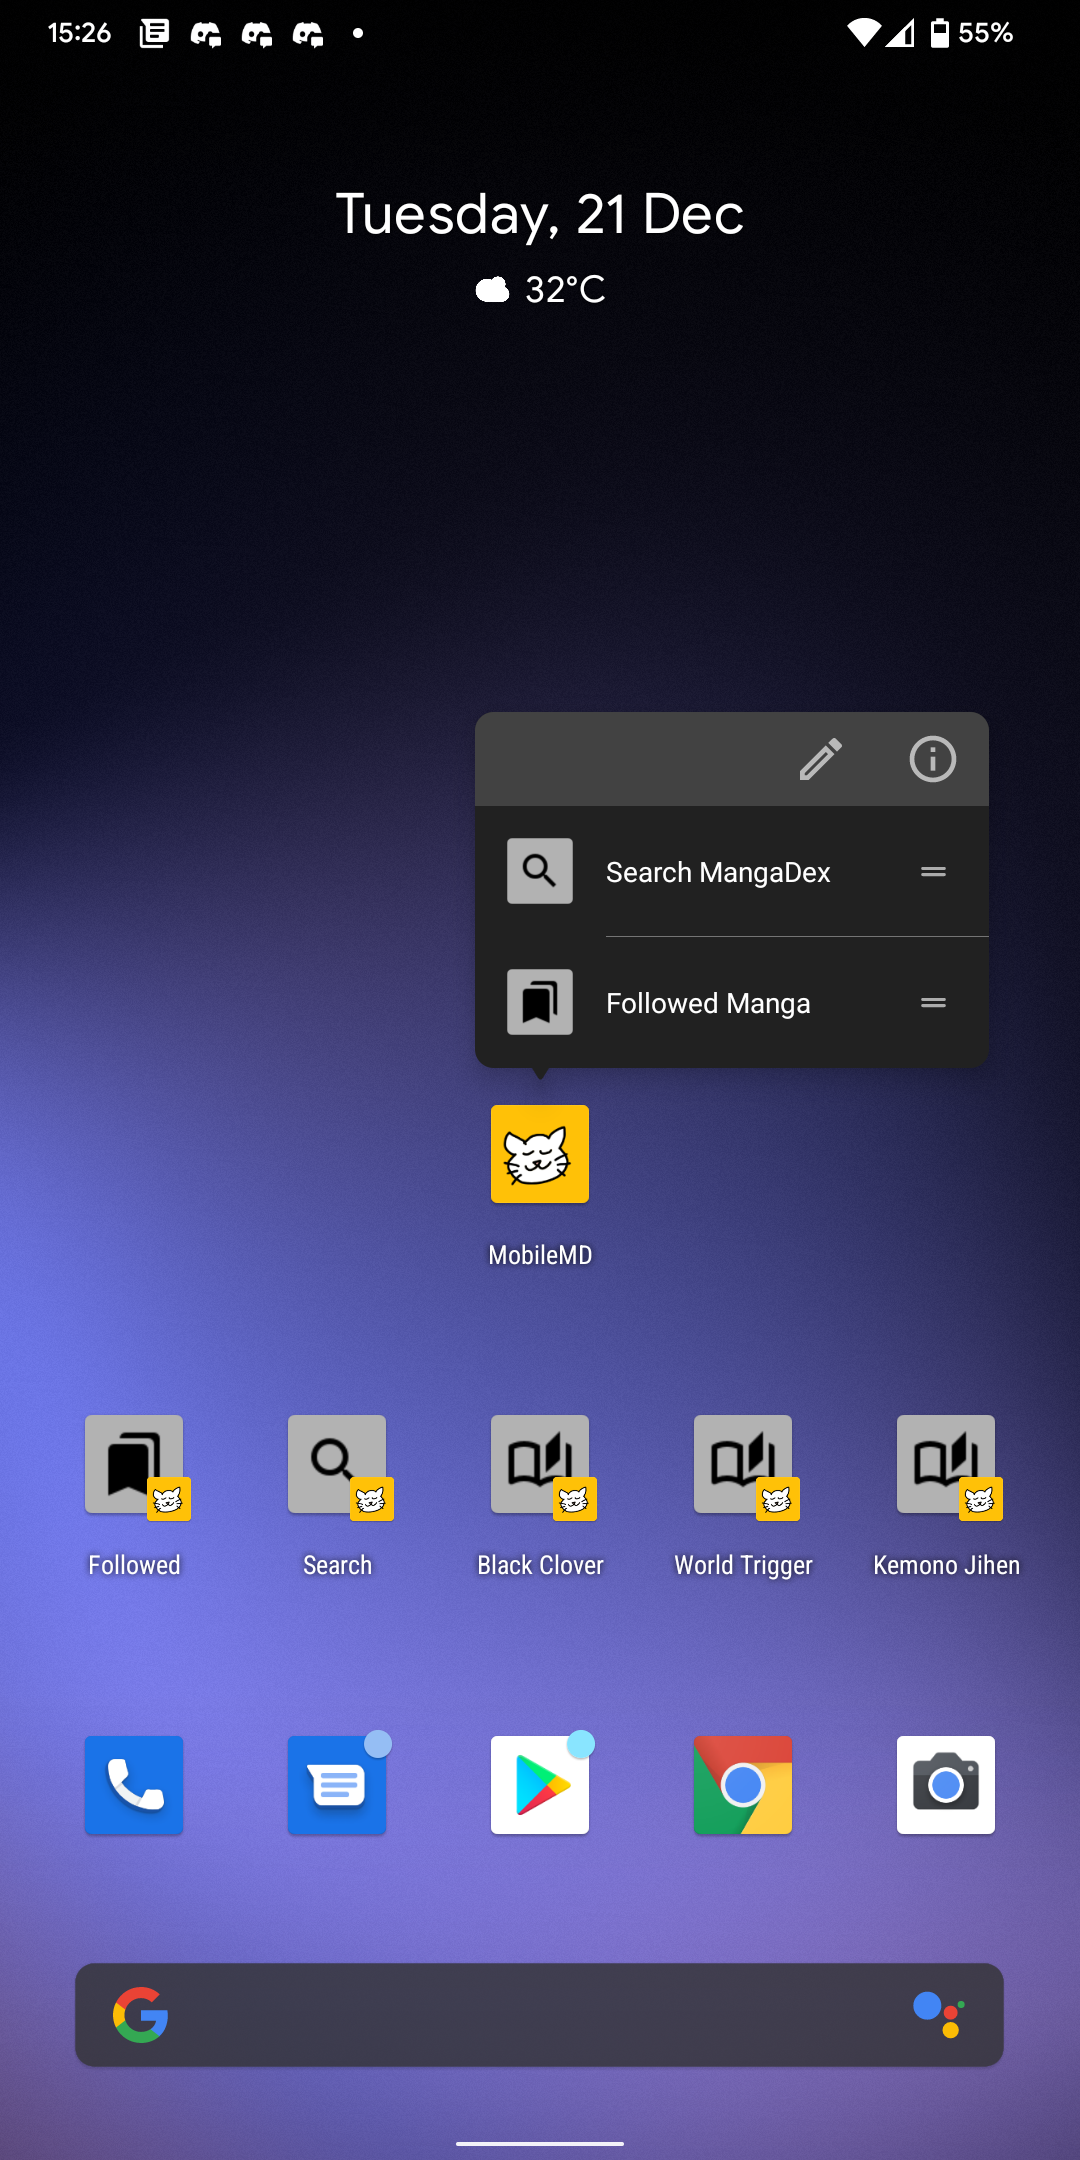
Task: Tap the news notification icon in status bar
Action: 154,34
